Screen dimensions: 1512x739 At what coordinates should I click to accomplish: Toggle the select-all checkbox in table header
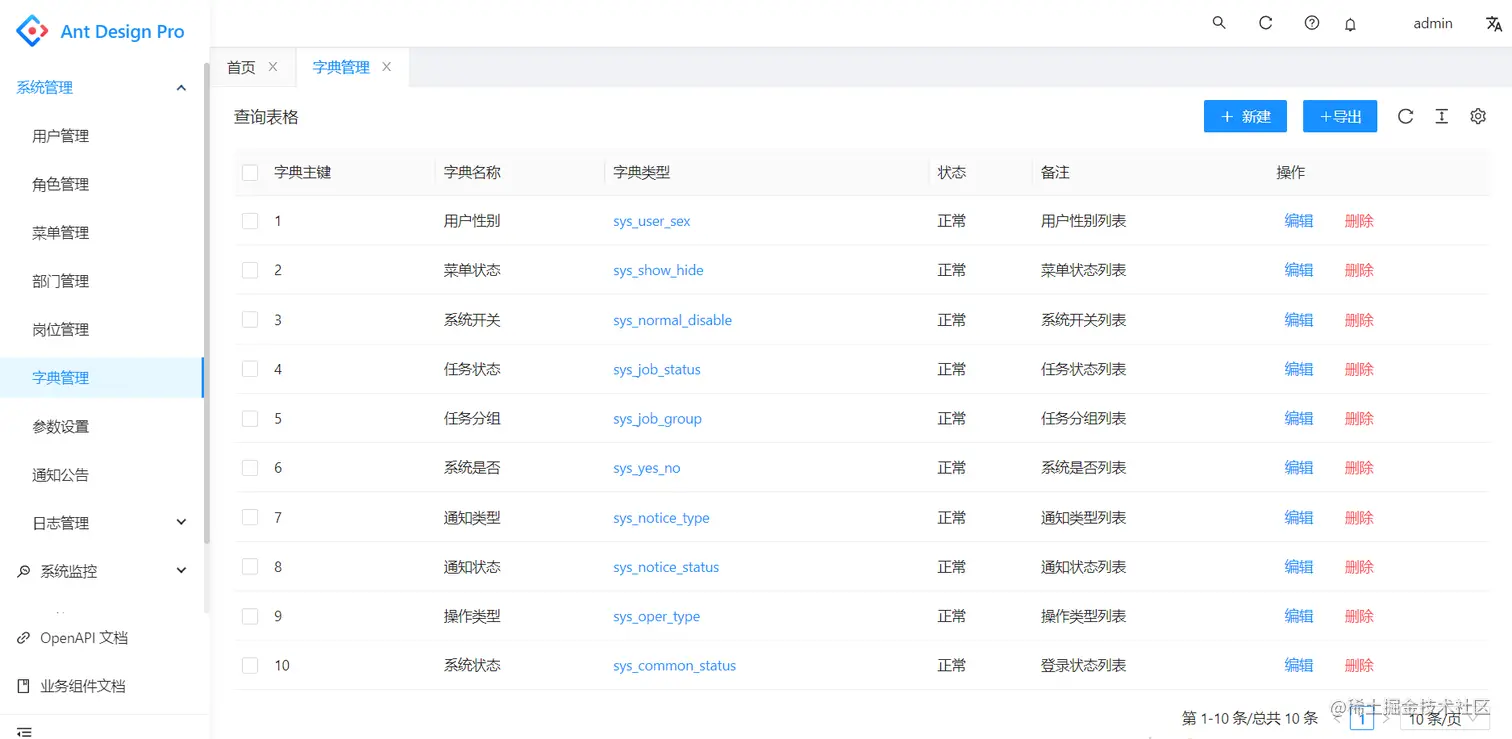[x=250, y=173]
